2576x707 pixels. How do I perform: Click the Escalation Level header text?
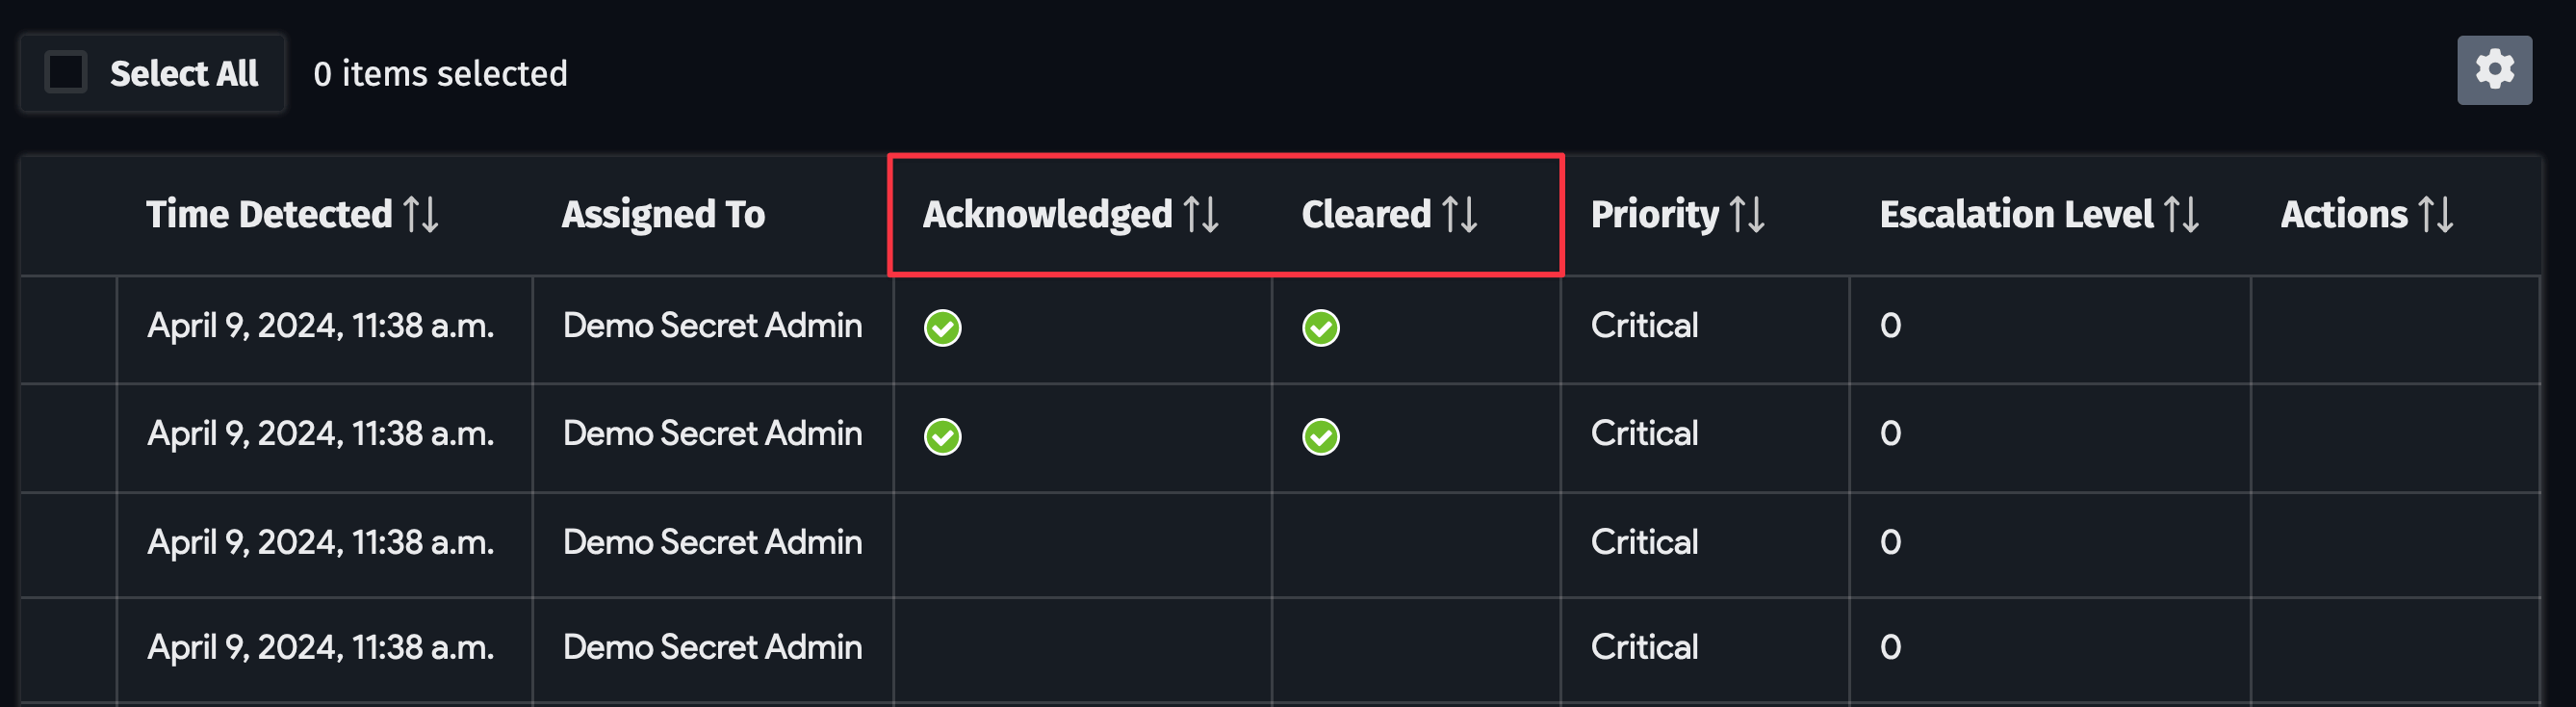tap(2016, 214)
